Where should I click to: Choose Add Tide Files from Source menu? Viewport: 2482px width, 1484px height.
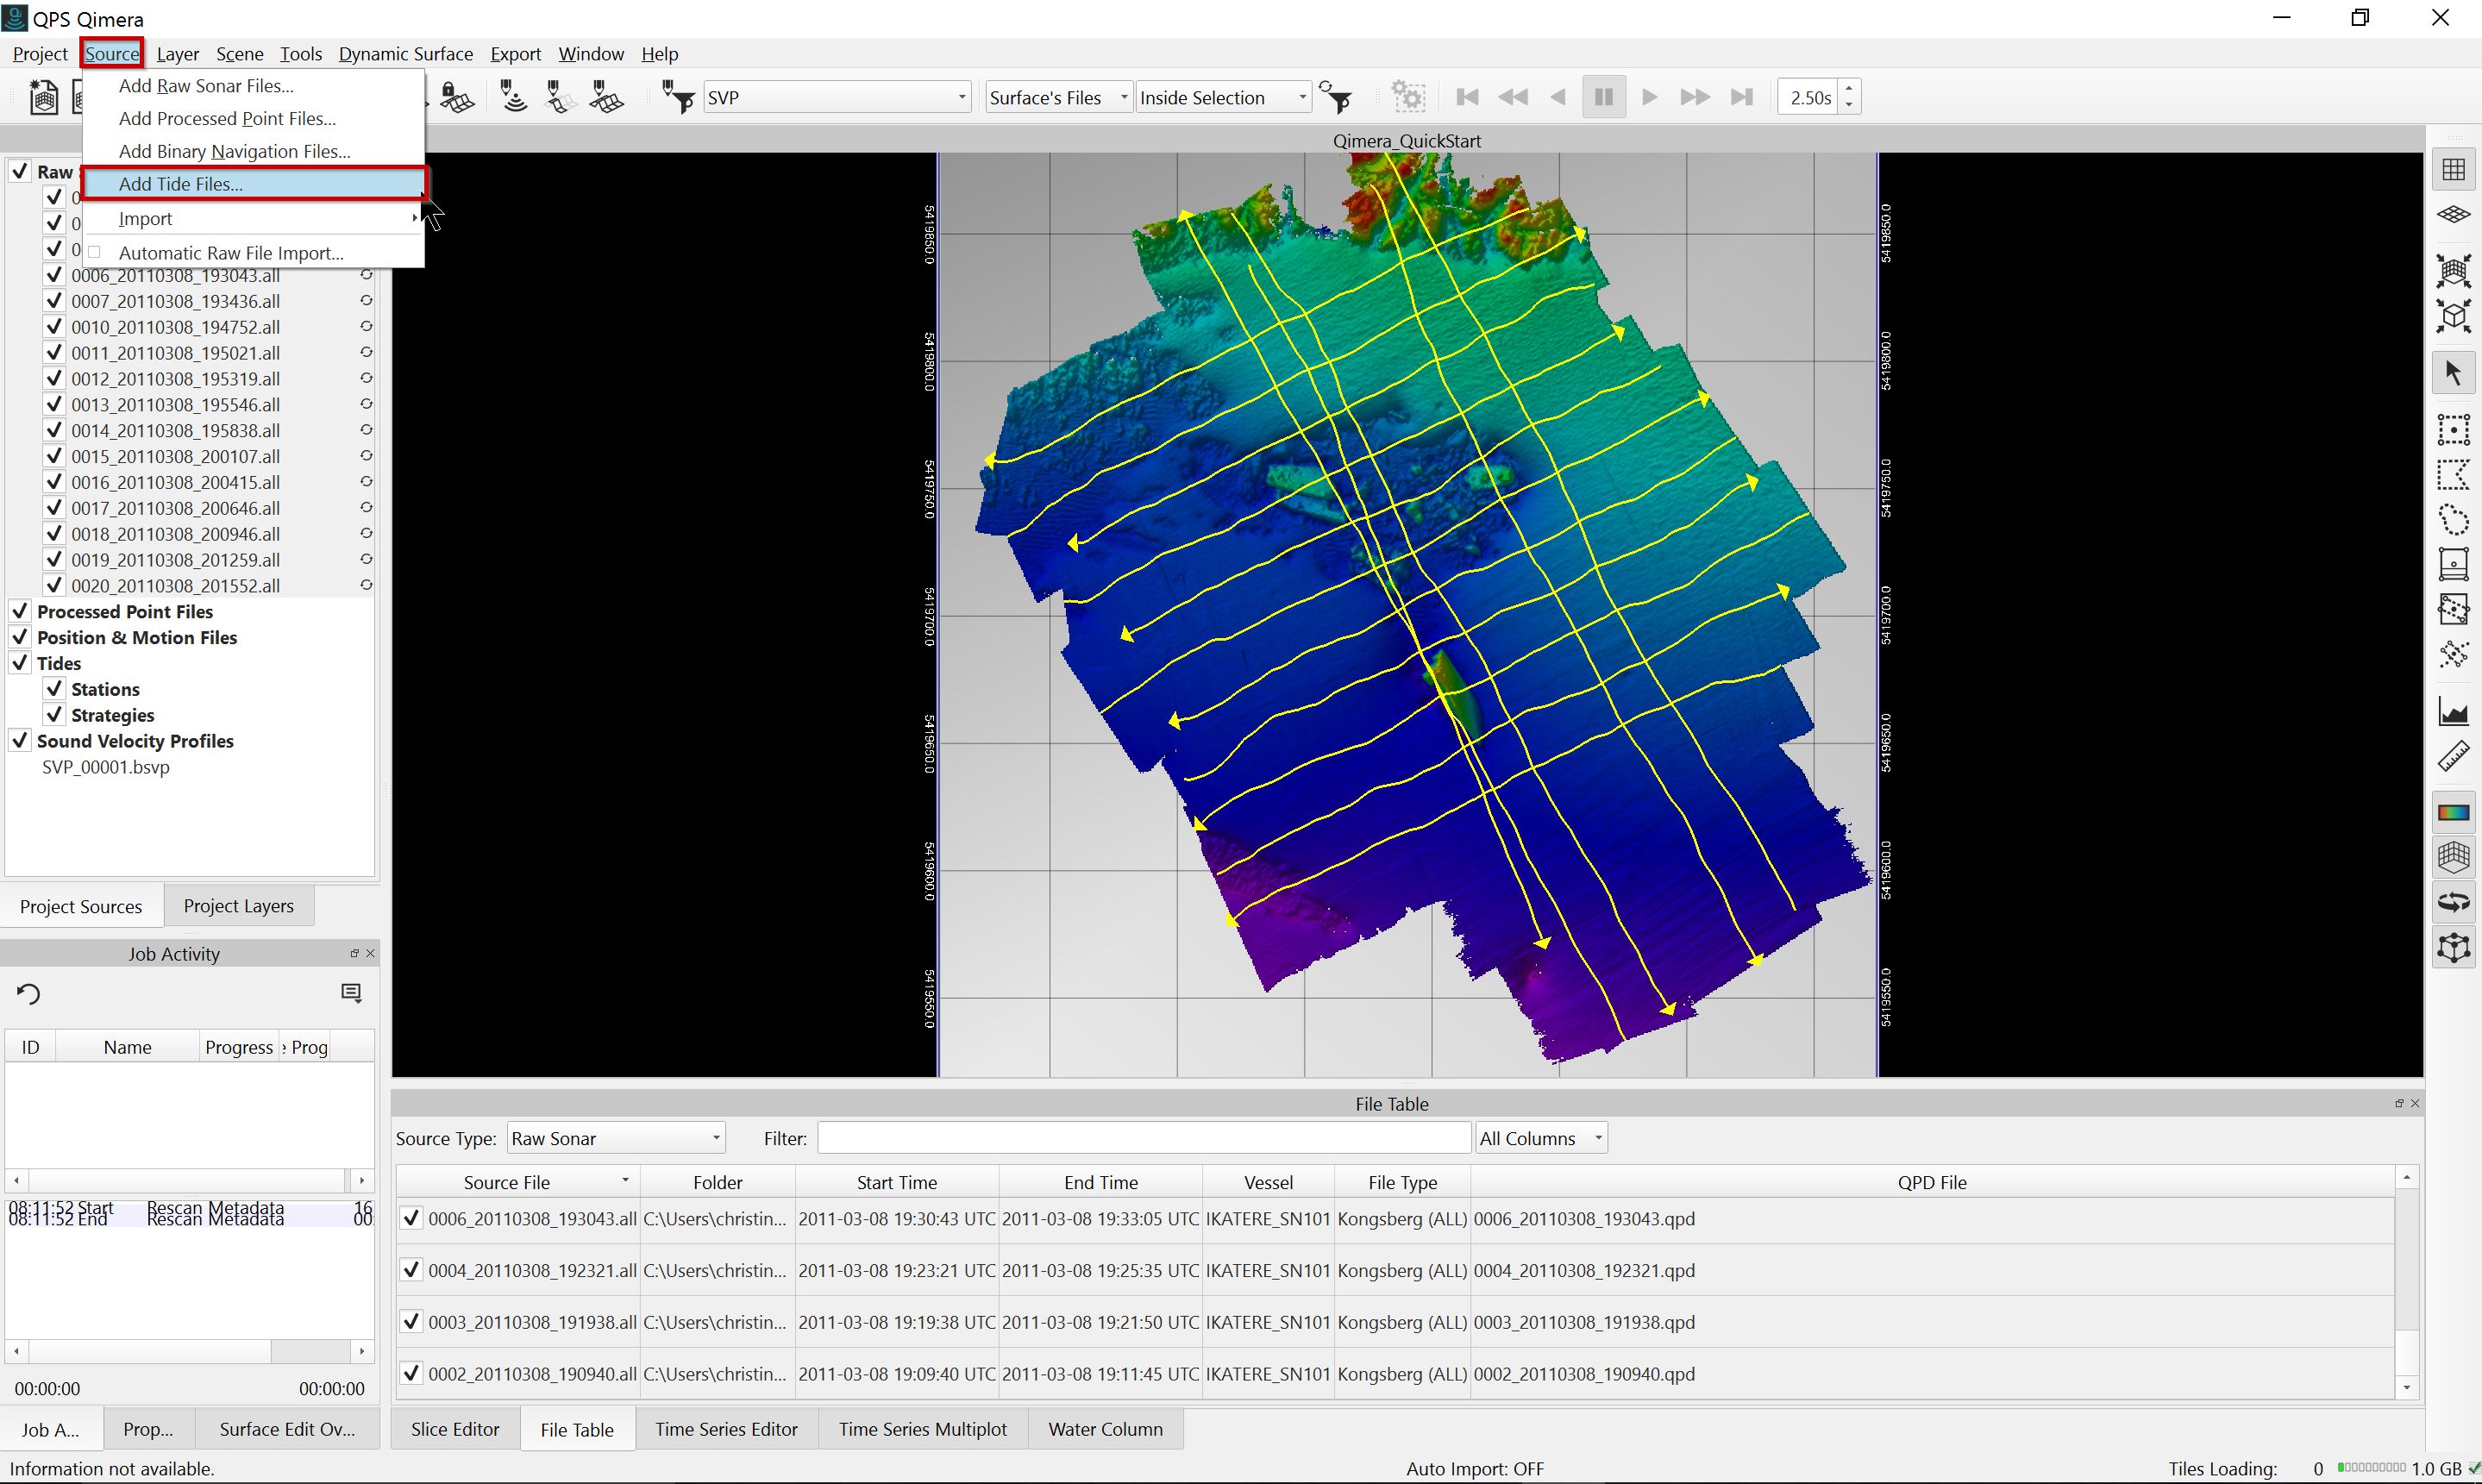point(181,184)
